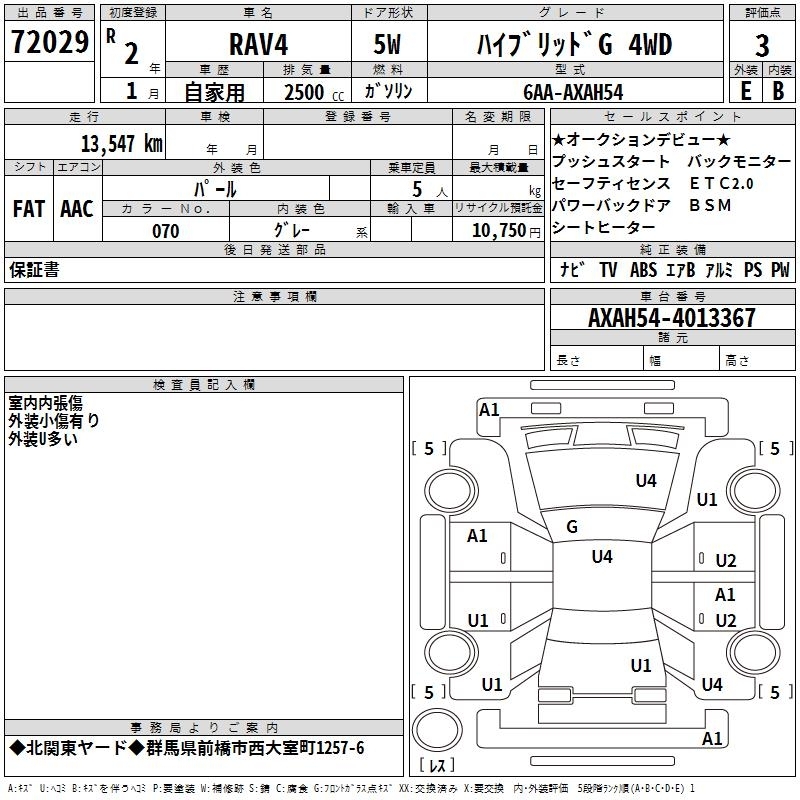Image resolution: width=800 pixels, height=800 pixels.
Task: Click the lot number 72029
Action: (x=49, y=43)
